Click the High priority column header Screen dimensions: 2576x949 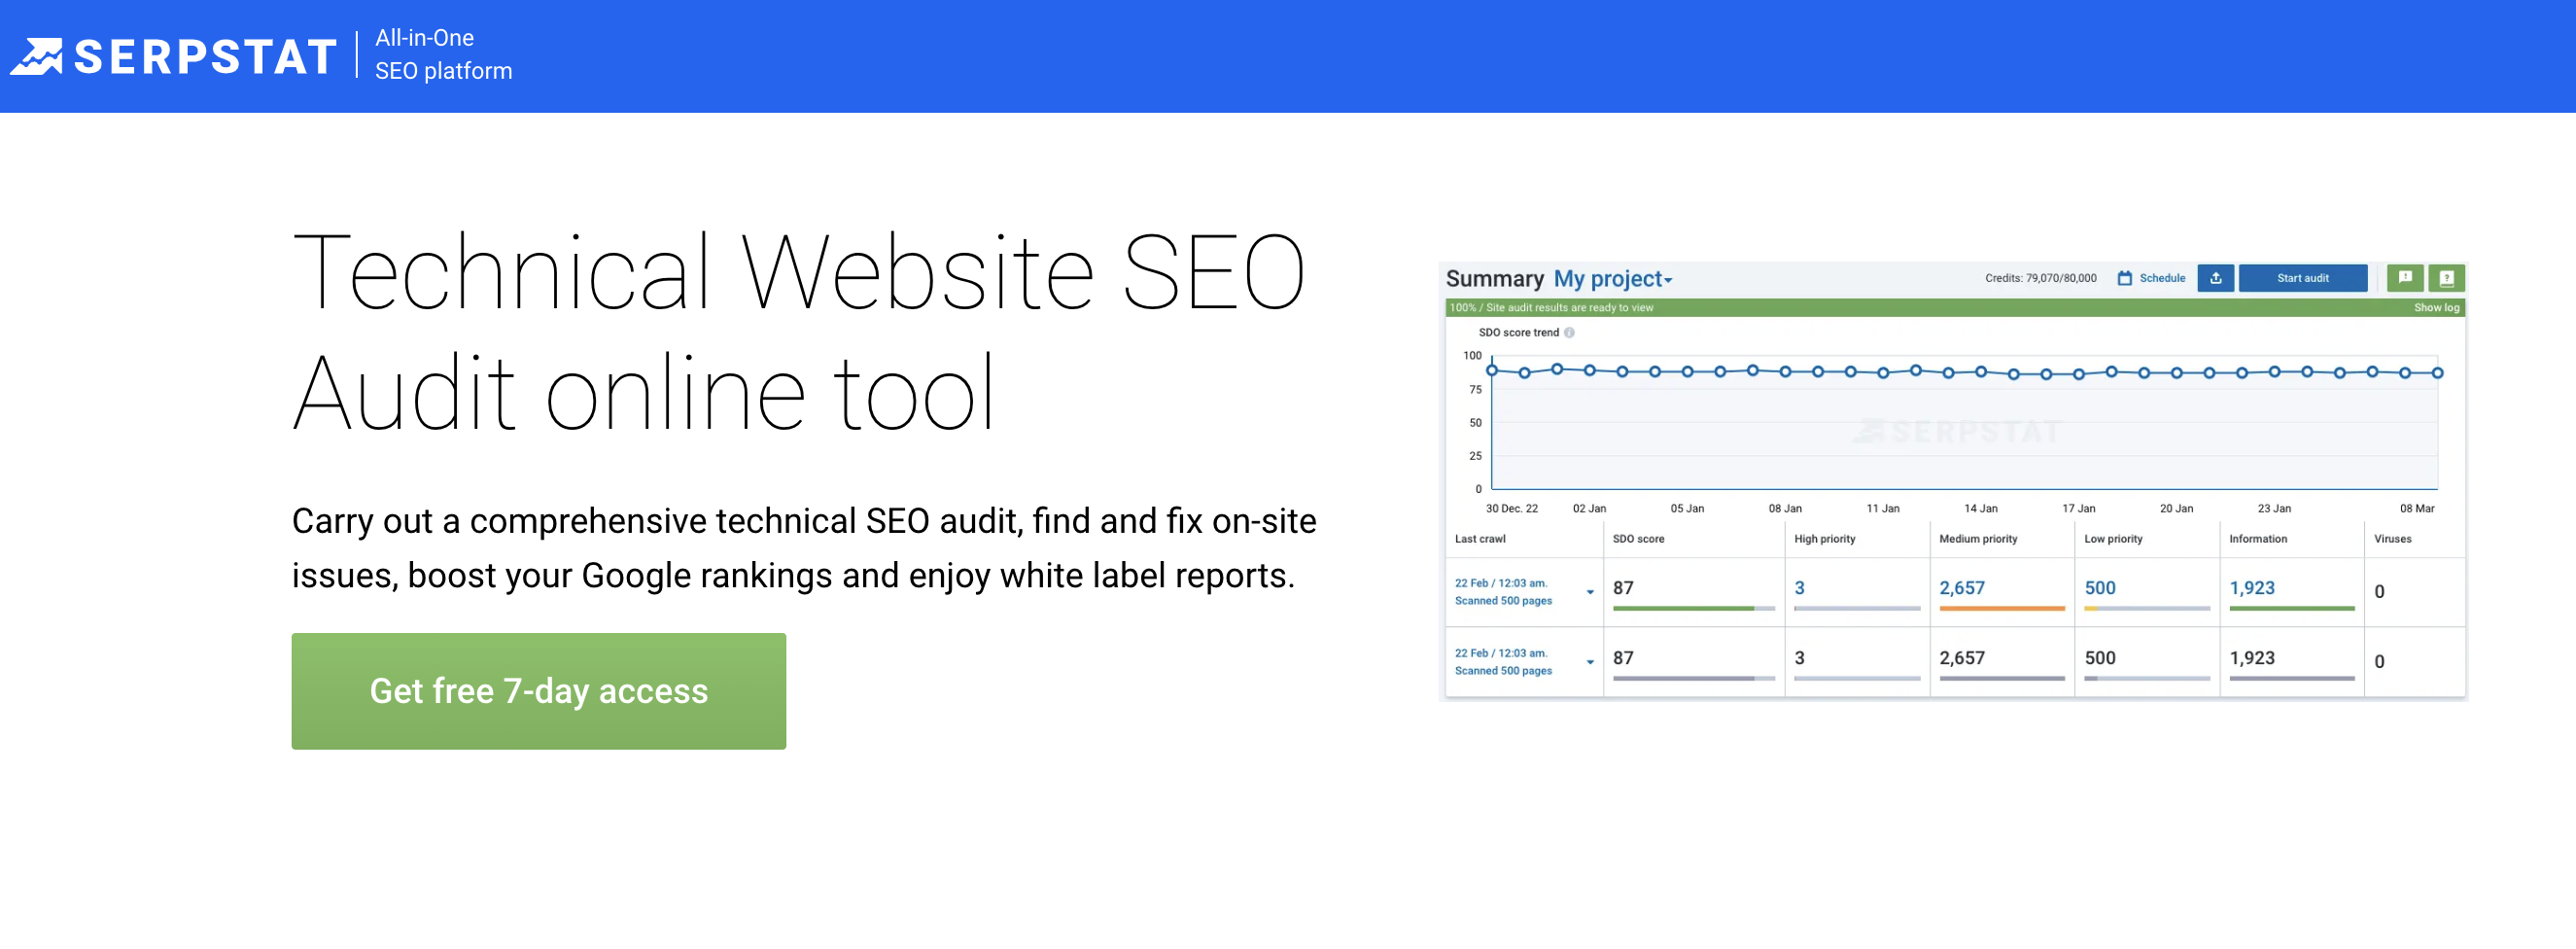click(1824, 539)
